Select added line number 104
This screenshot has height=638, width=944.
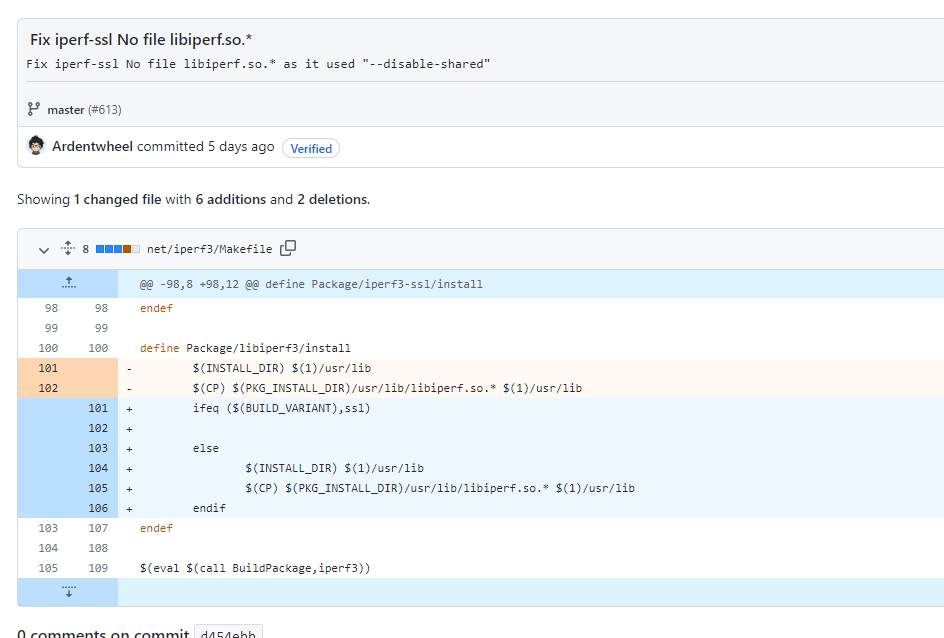click(97, 467)
